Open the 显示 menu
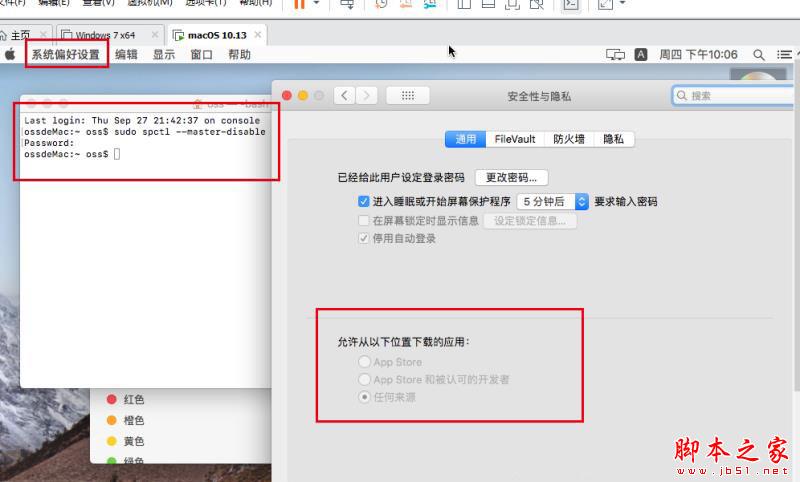The height and width of the screenshot is (482, 800). [164, 55]
